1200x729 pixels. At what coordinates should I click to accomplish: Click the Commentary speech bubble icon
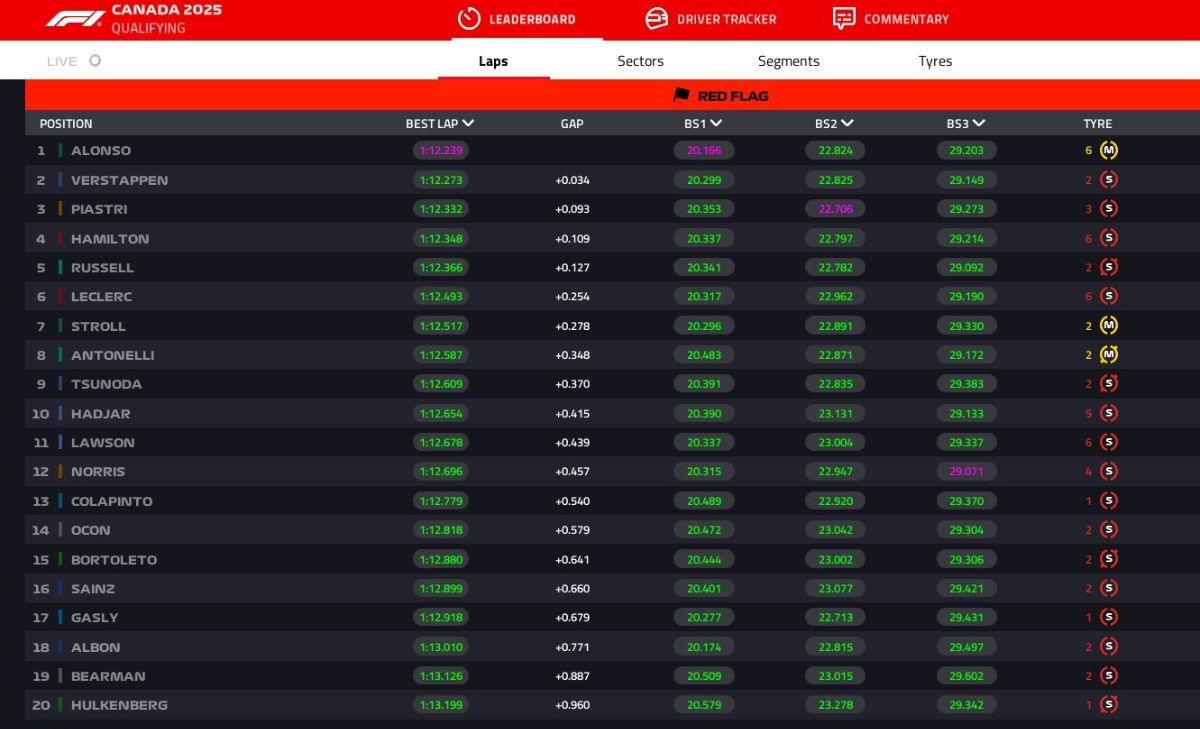pyautogui.click(x=844, y=19)
